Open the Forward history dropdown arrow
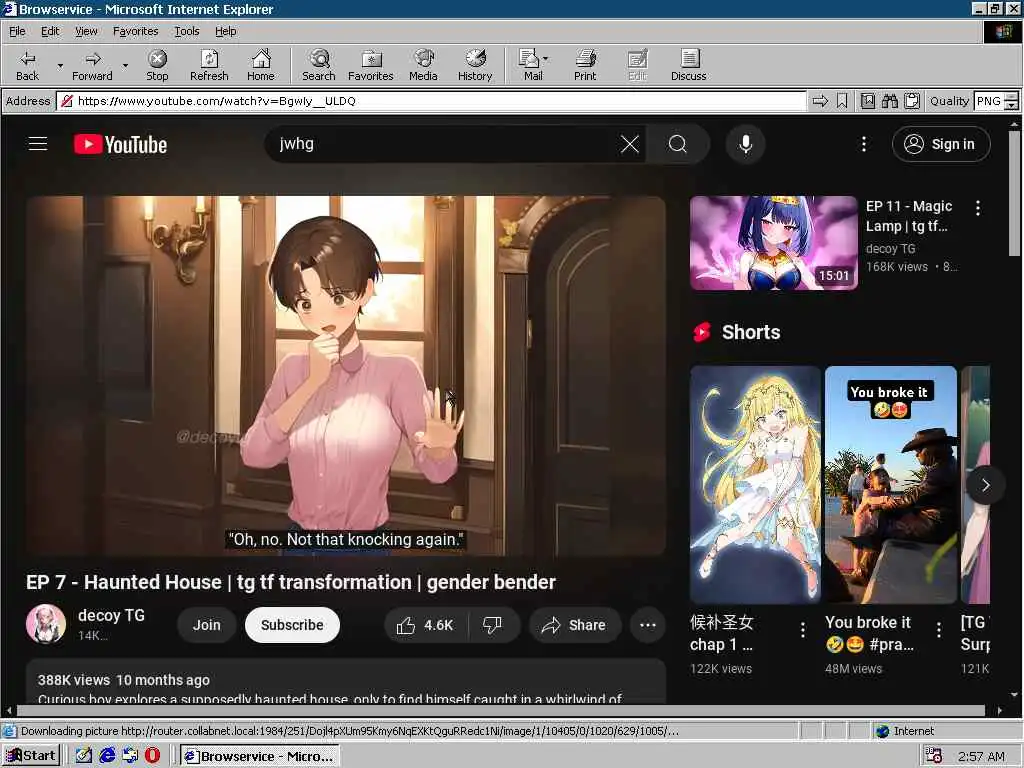Screen dimensions: 1024x768 (125, 65)
